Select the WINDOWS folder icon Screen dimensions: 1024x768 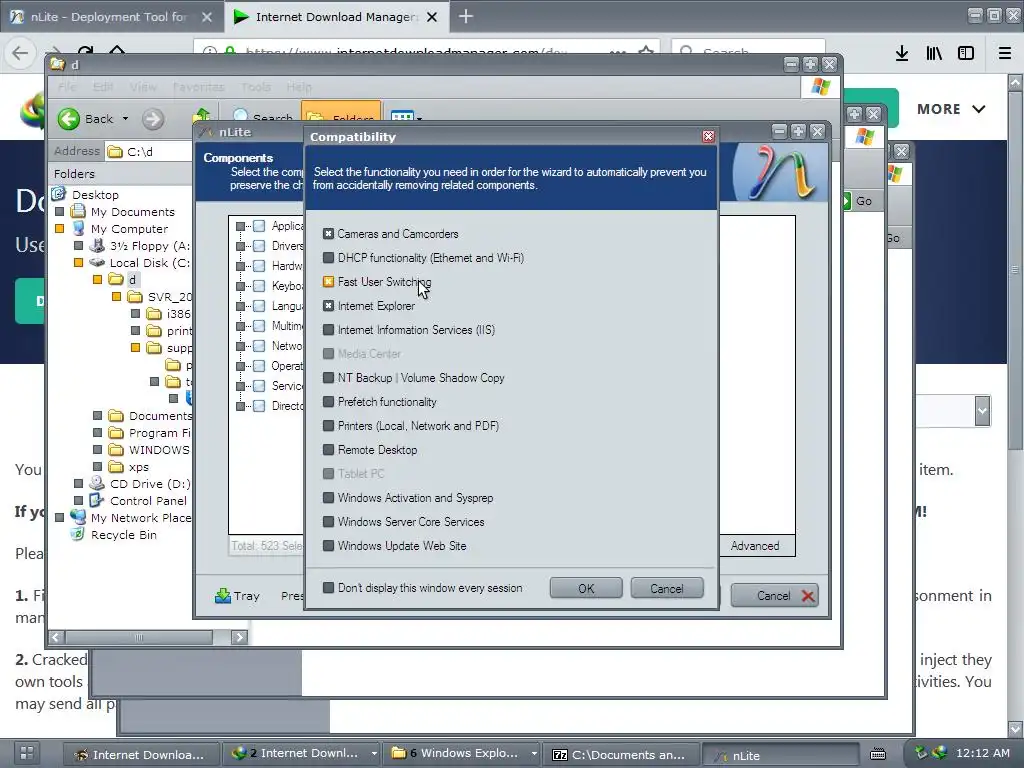coord(116,449)
